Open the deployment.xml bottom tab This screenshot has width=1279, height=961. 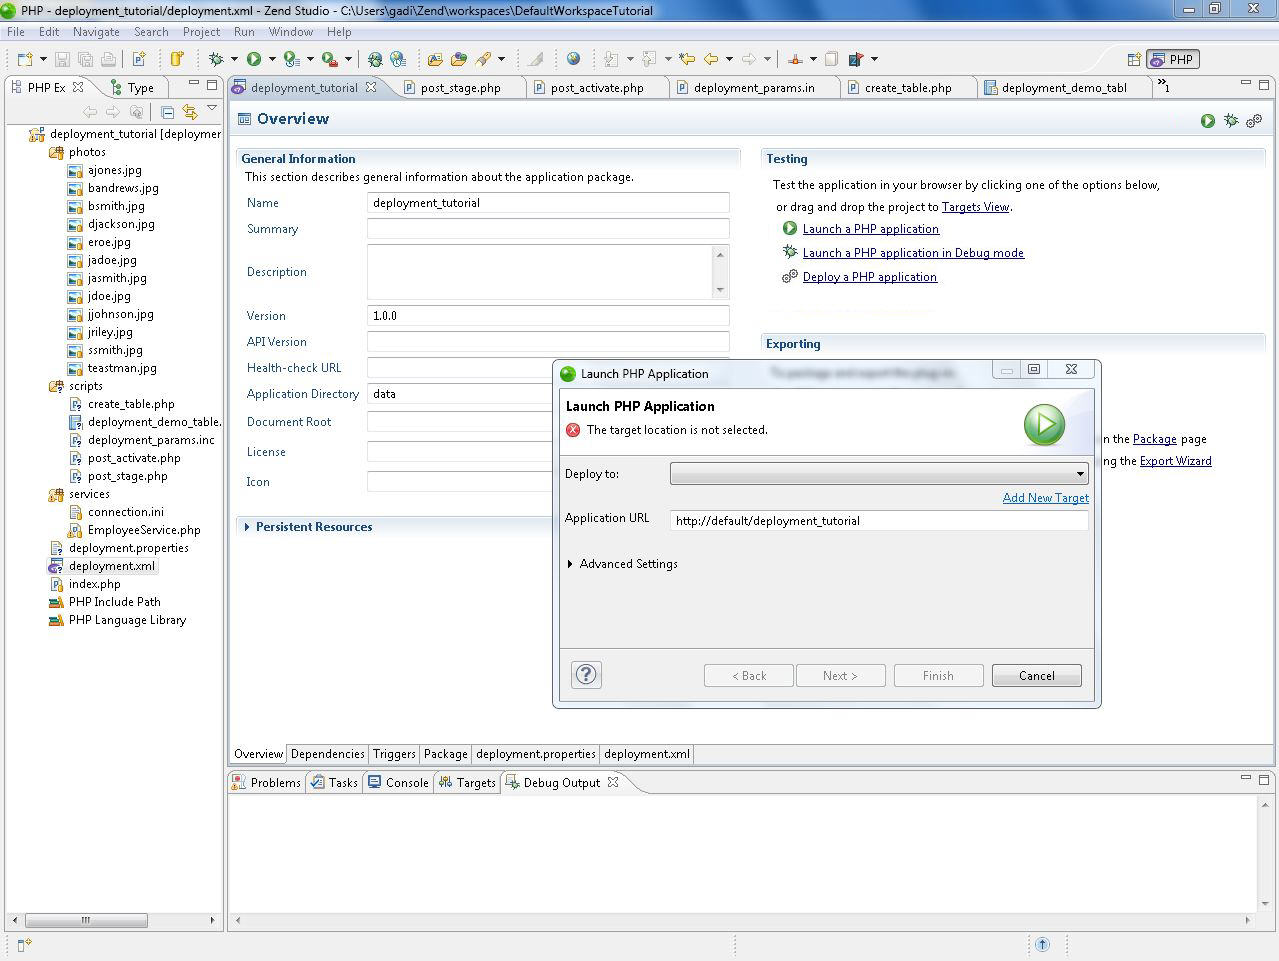click(647, 754)
